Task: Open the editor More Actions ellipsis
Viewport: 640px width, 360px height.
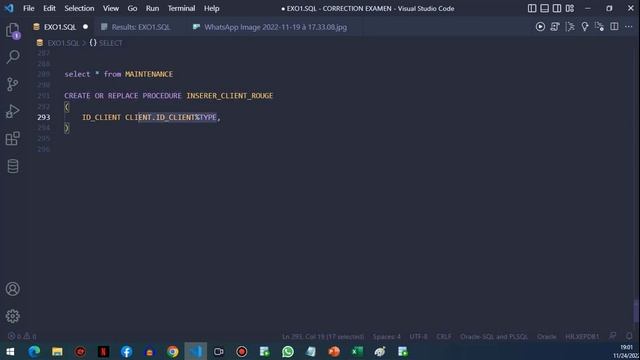Action: [x=629, y=27]
